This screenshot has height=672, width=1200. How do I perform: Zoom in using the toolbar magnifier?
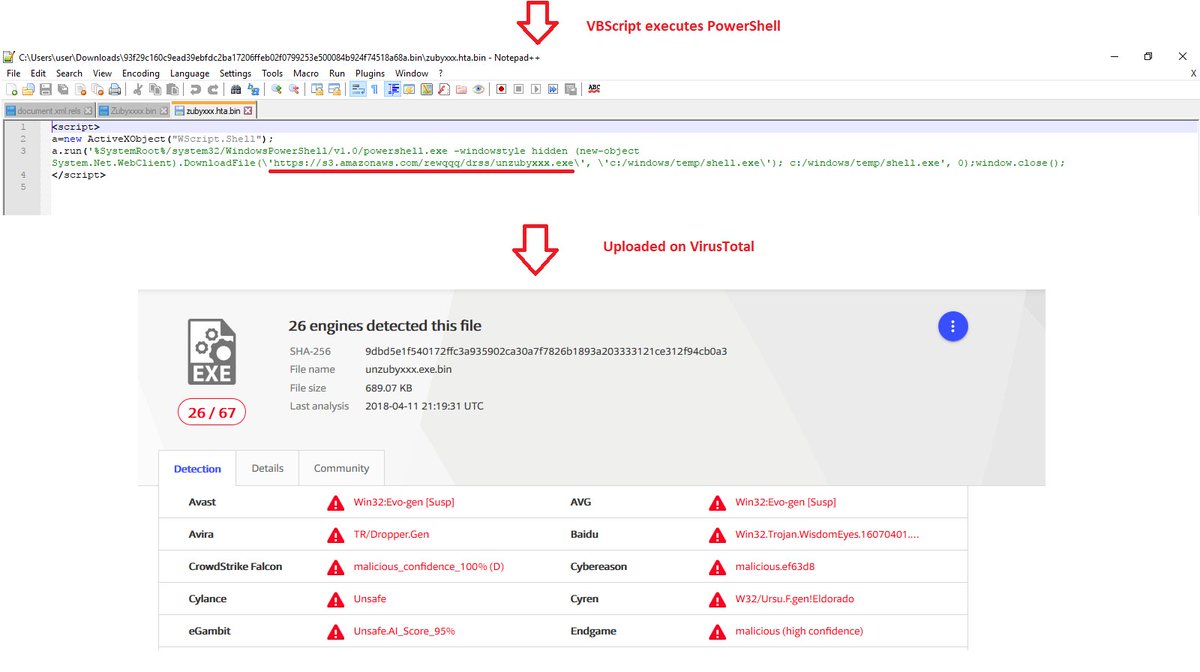(277, 89)
